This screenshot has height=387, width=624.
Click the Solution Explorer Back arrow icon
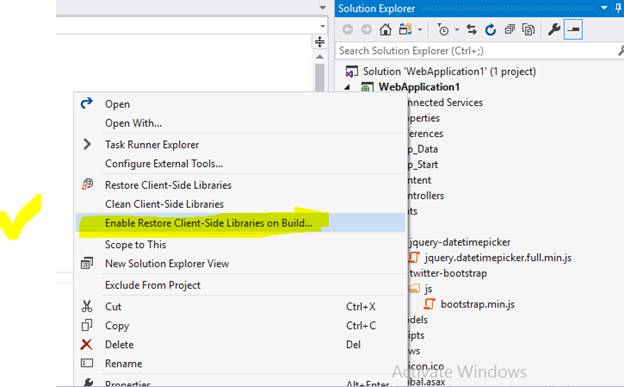click(x=348, y=29)
